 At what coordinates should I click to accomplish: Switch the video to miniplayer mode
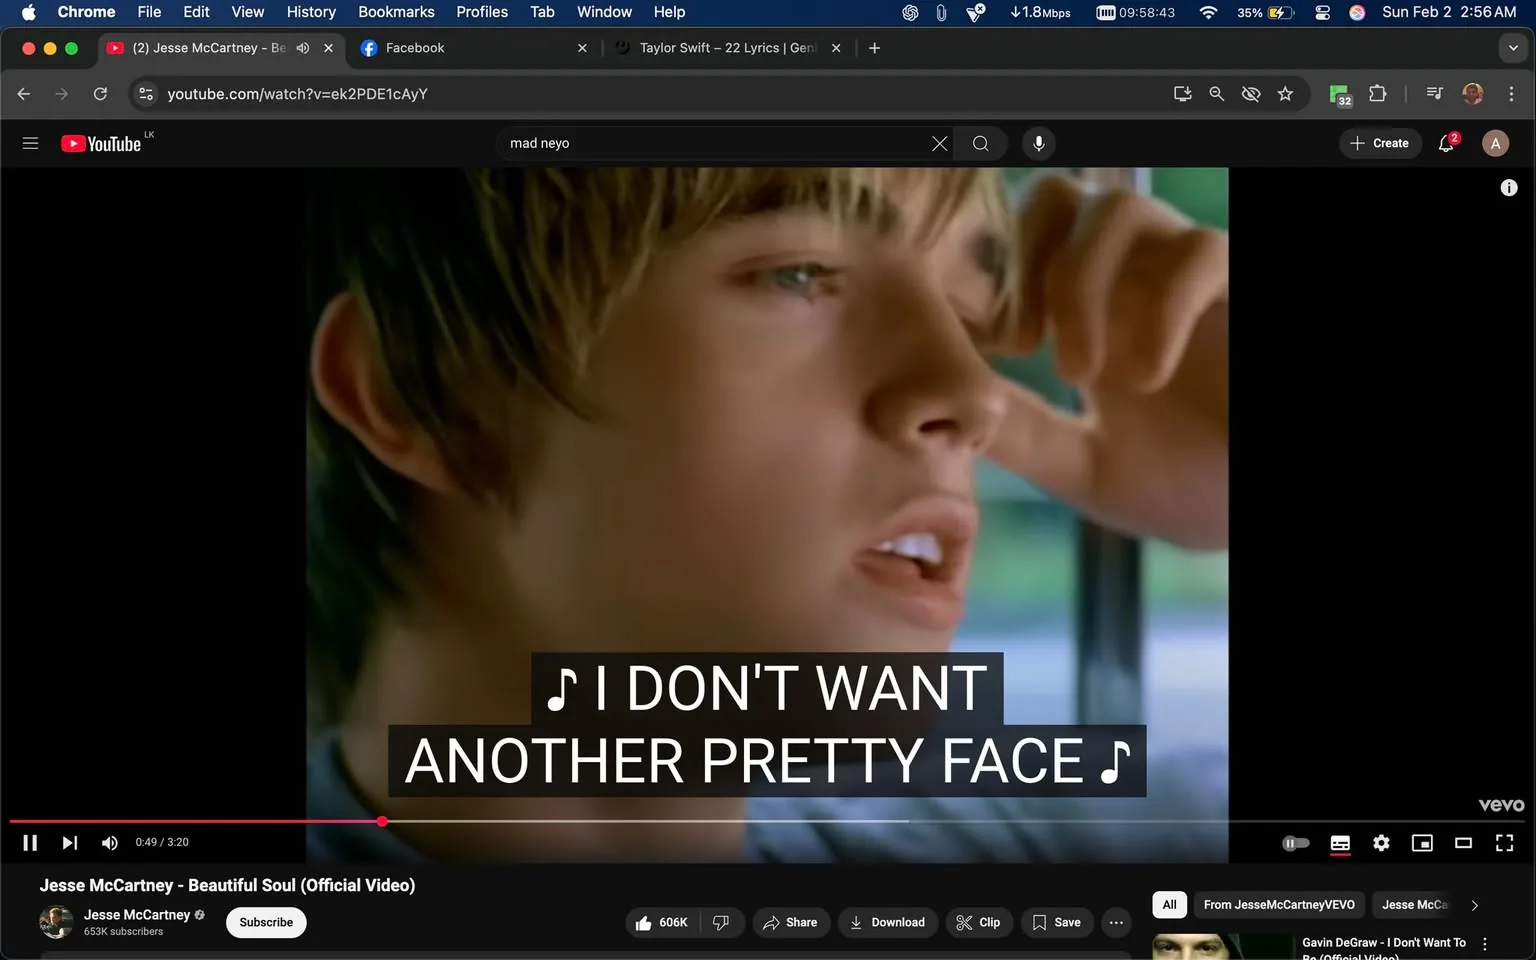pos(1422,842)
